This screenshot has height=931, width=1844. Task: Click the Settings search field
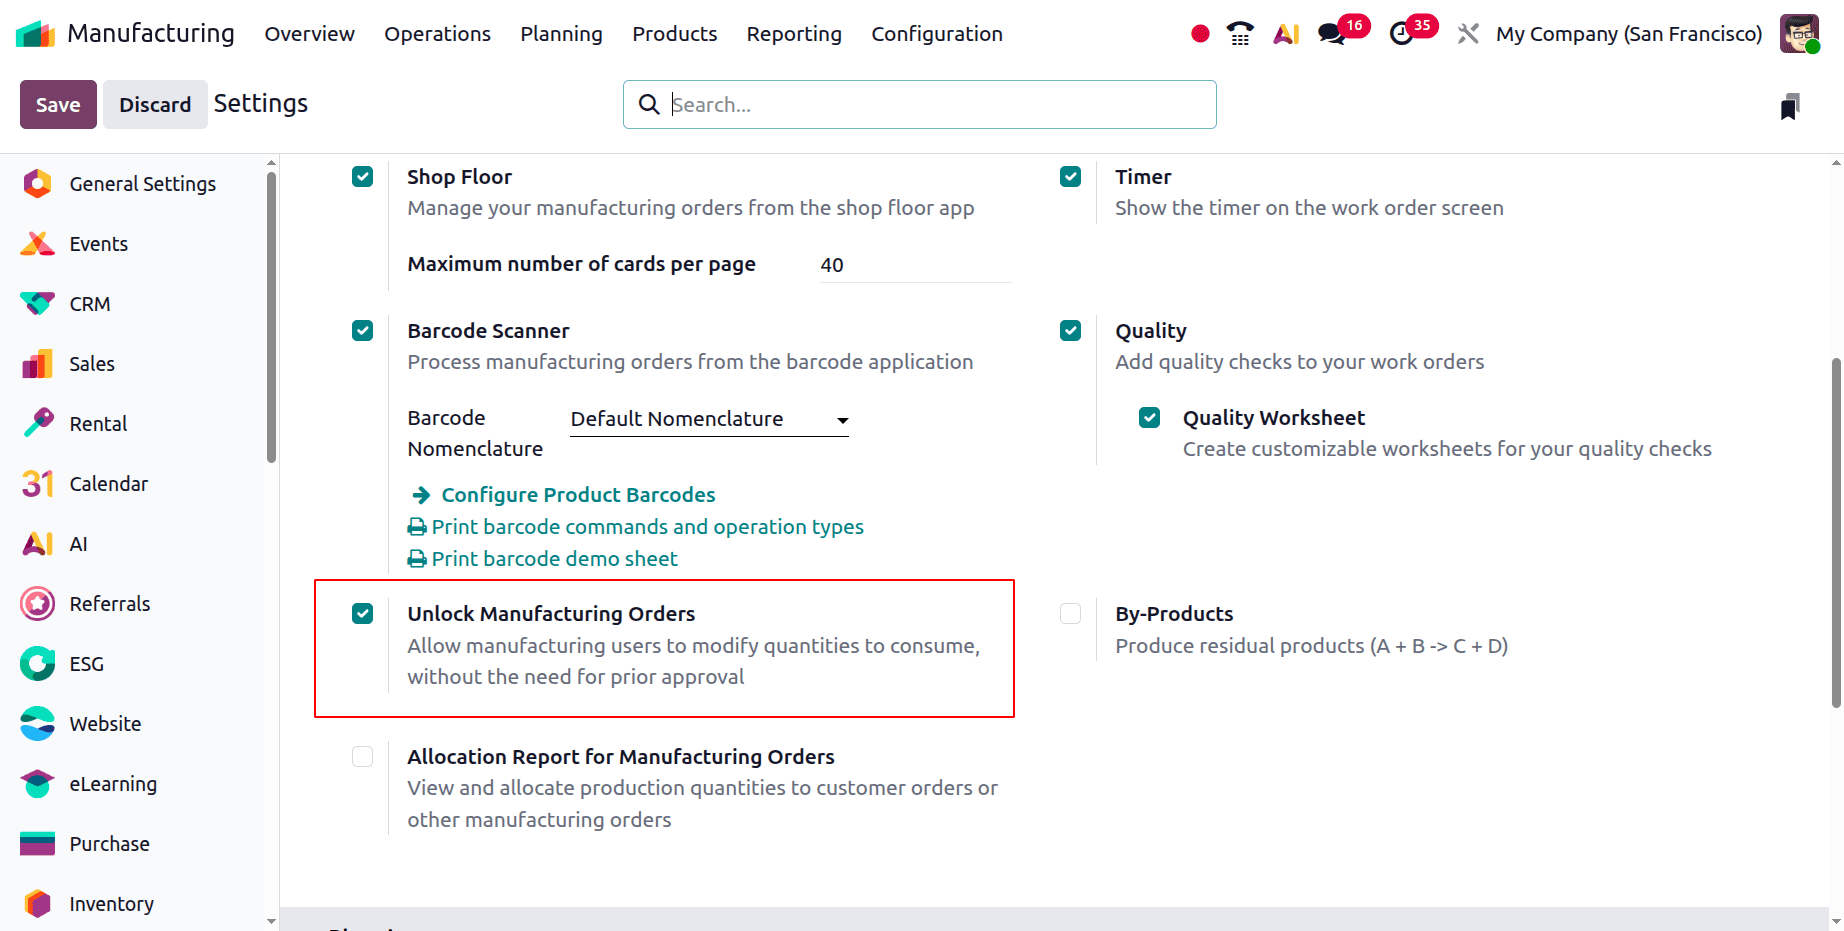coord(920,105)
